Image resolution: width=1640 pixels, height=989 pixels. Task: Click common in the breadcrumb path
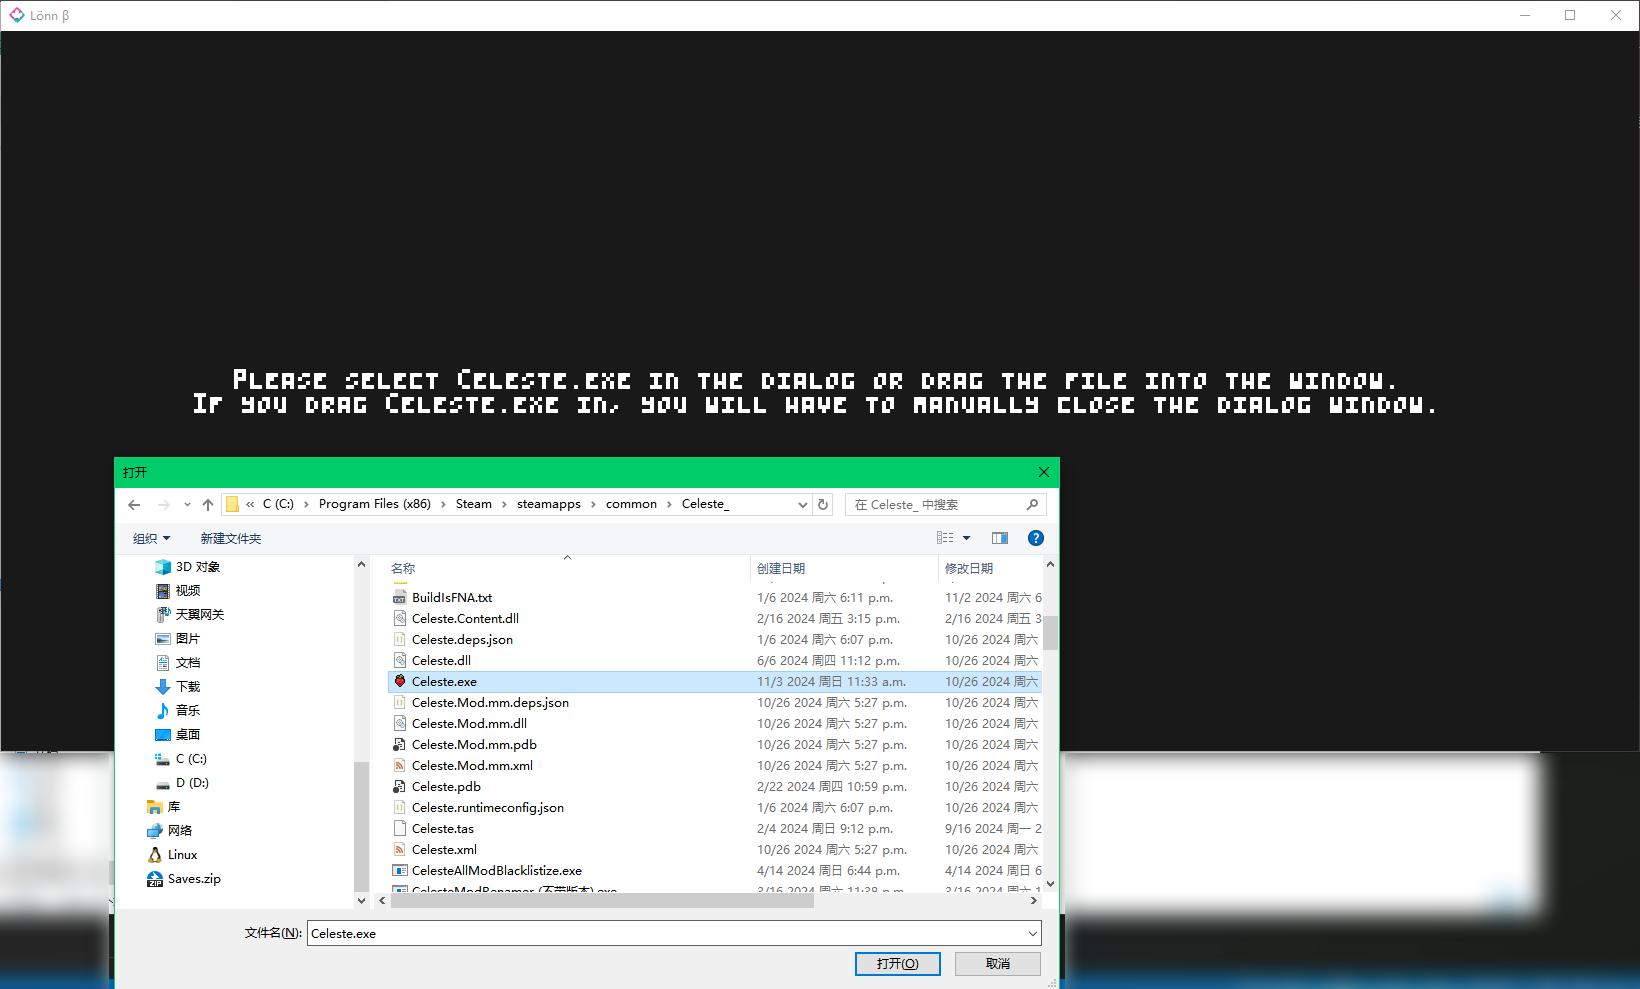(631, 504)
